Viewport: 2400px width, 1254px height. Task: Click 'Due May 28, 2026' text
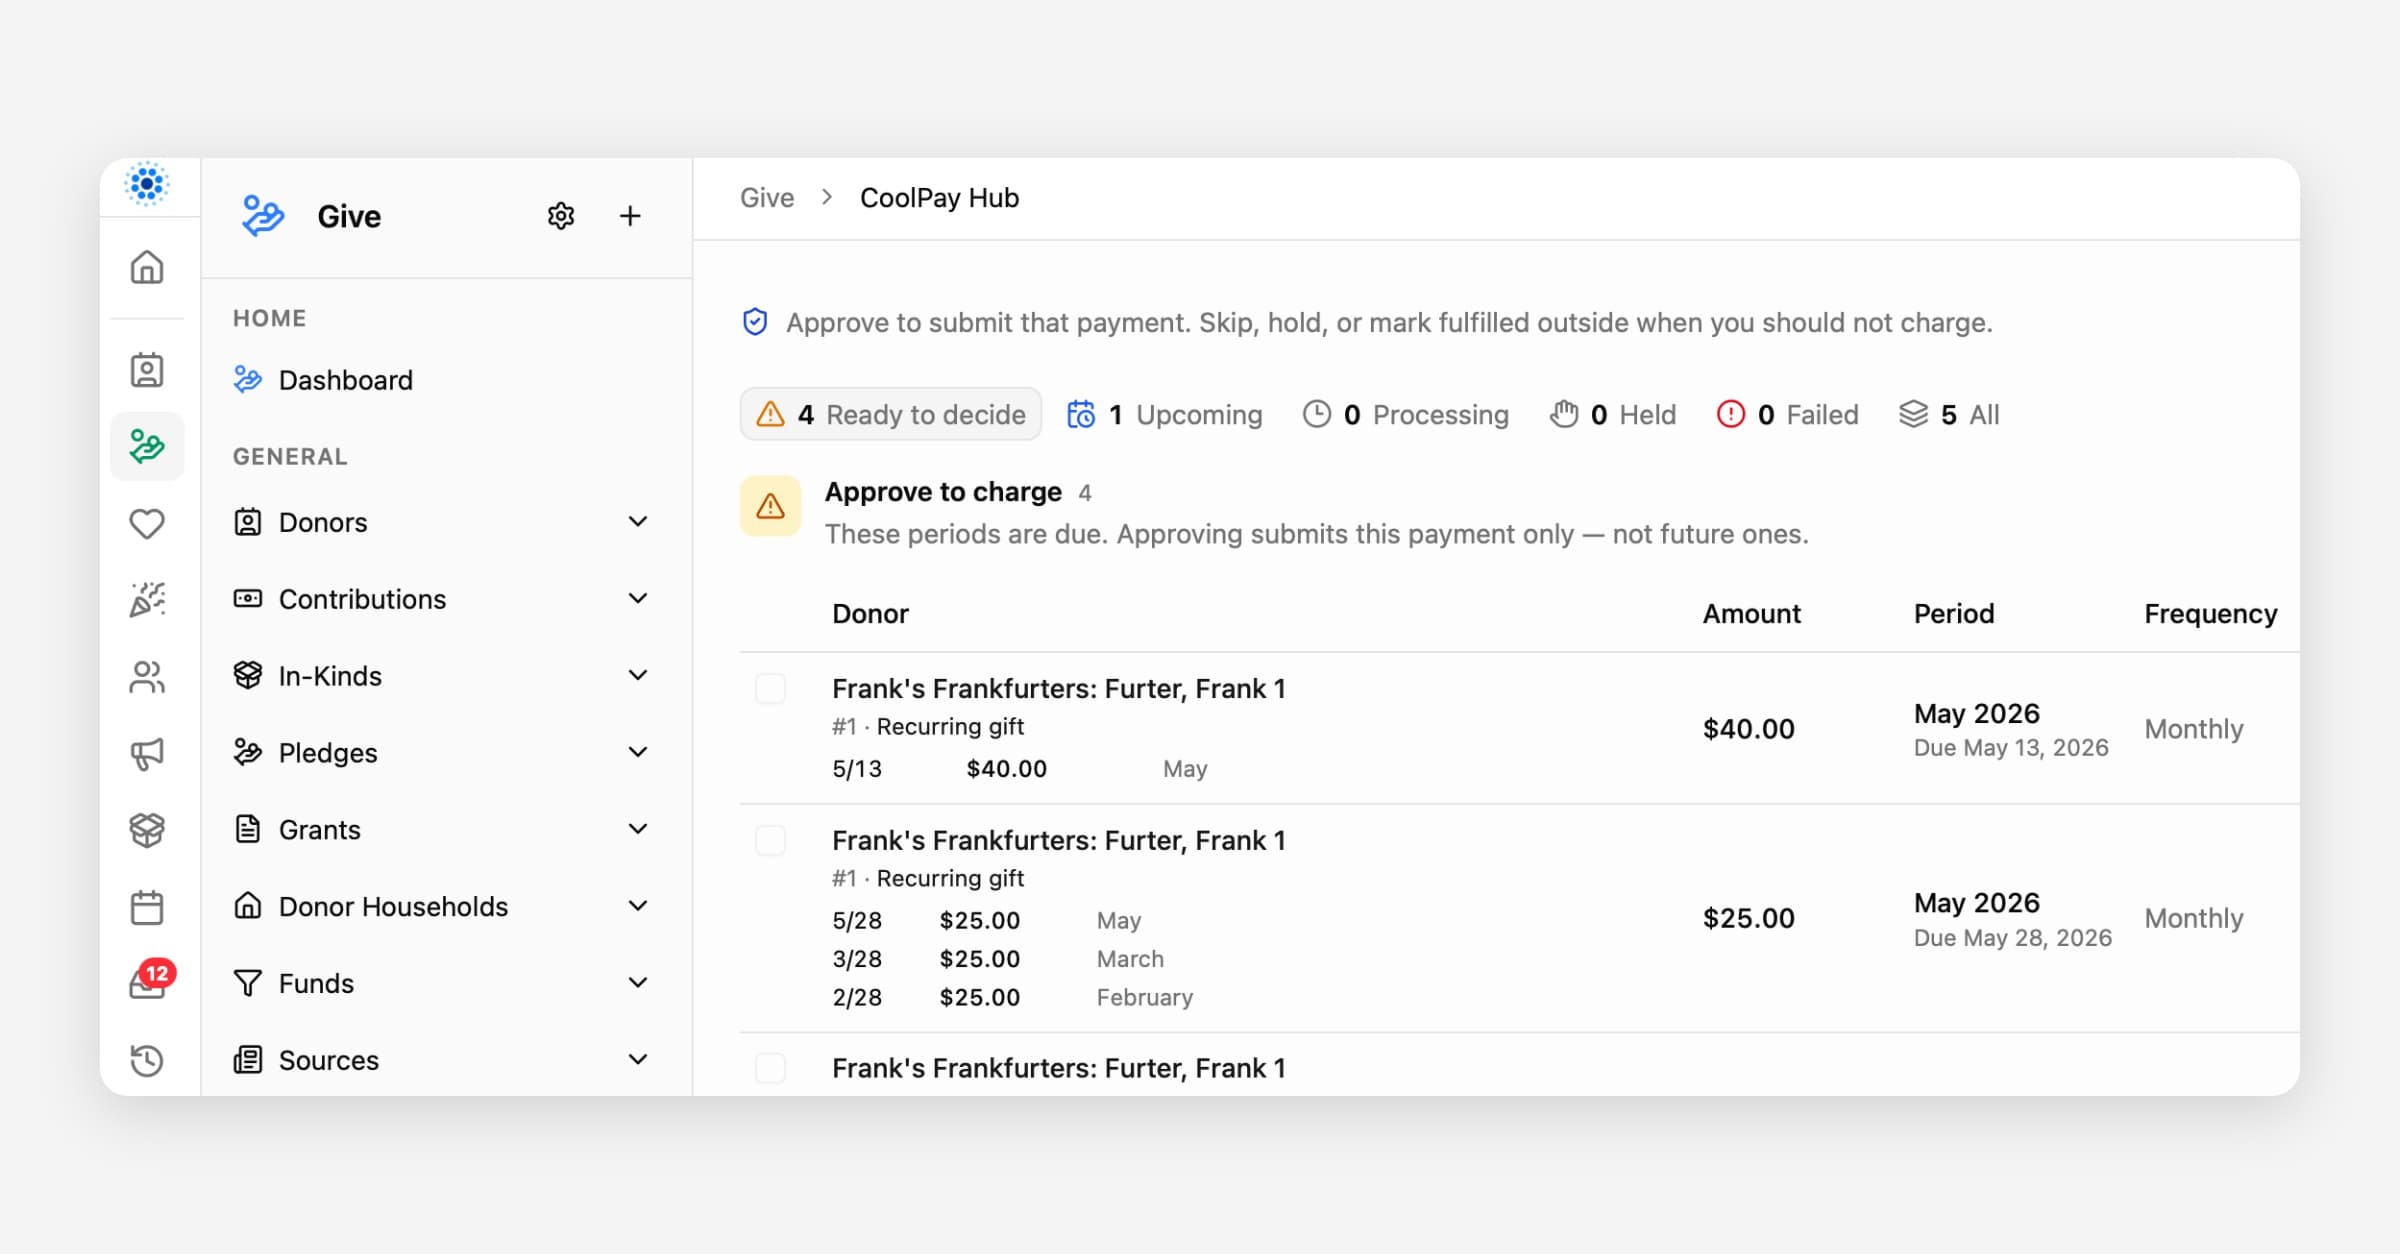point(2013,938)
